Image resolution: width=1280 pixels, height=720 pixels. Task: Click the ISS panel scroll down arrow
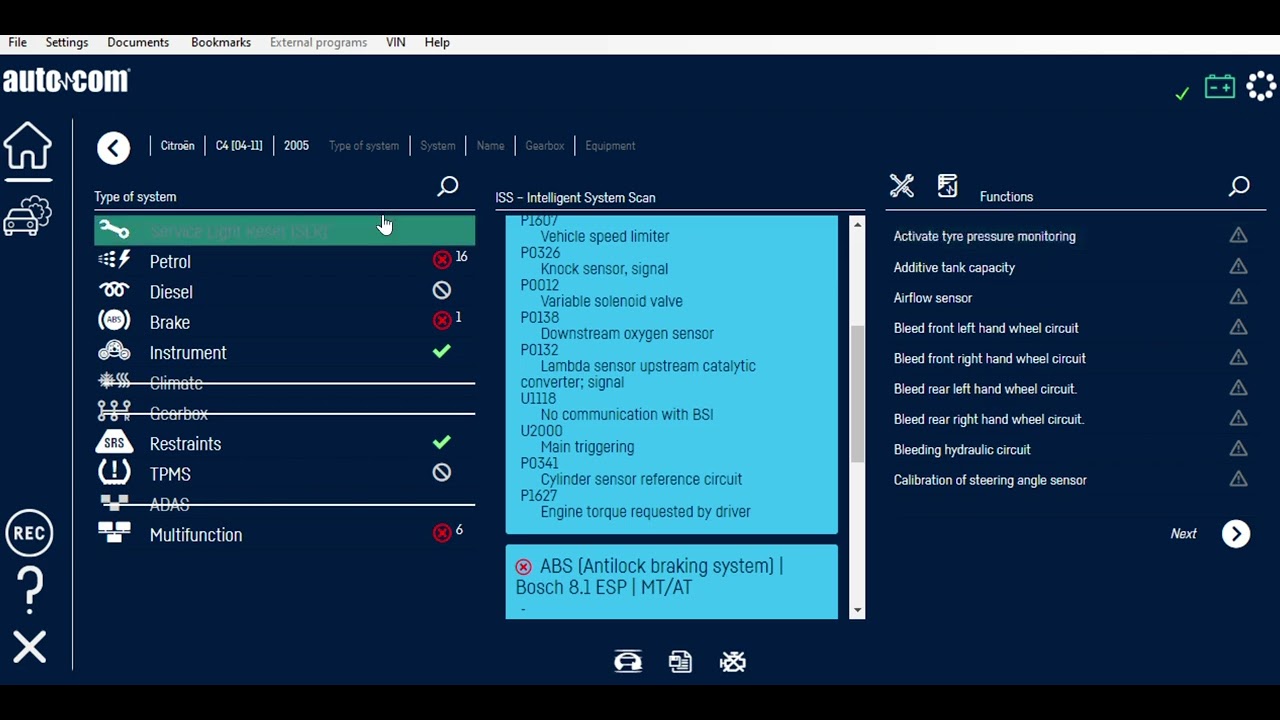click(857, 611)
